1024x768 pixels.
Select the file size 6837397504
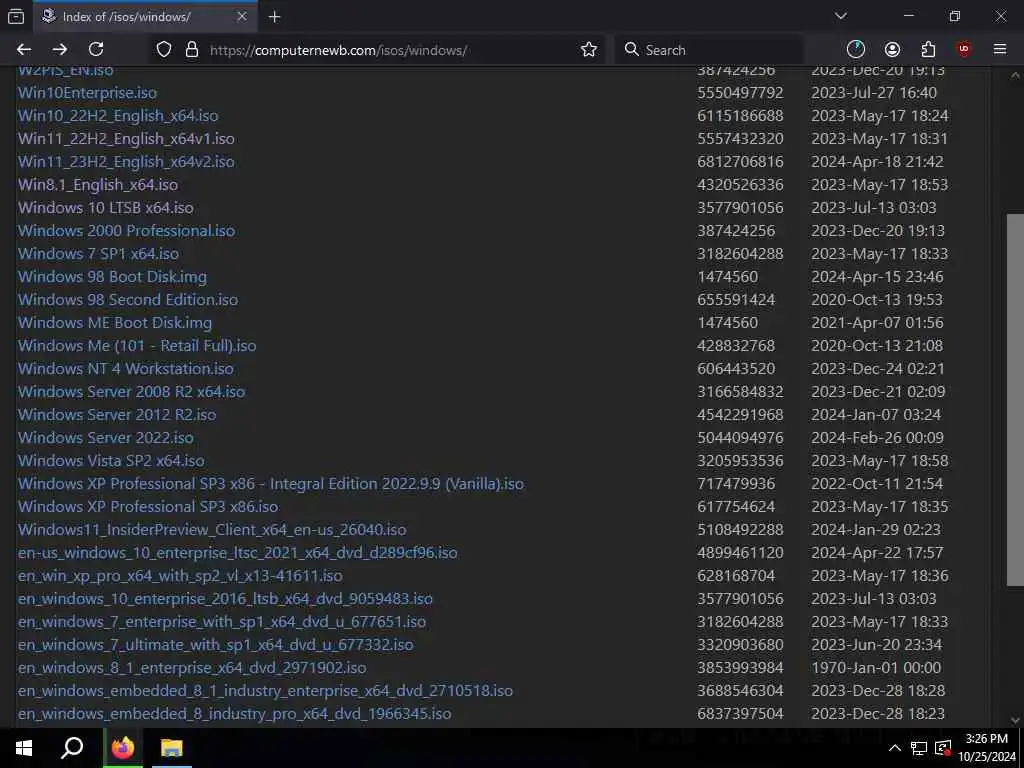740,714
